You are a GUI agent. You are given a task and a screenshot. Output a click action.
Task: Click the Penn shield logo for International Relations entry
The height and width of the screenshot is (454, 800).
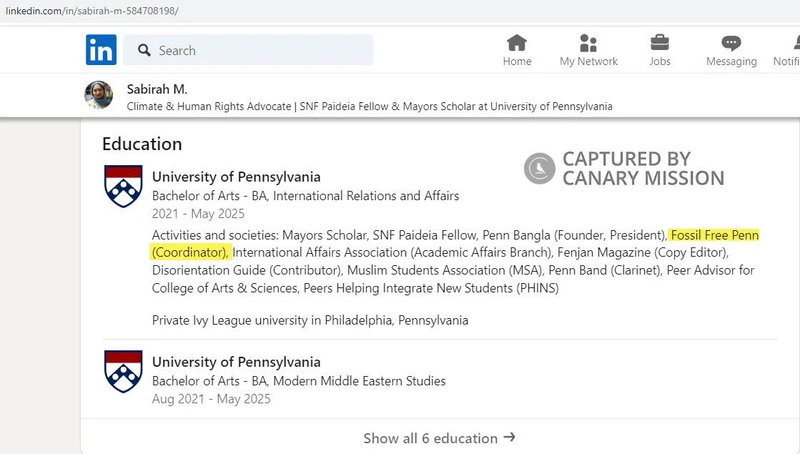[x=123, y=186]
